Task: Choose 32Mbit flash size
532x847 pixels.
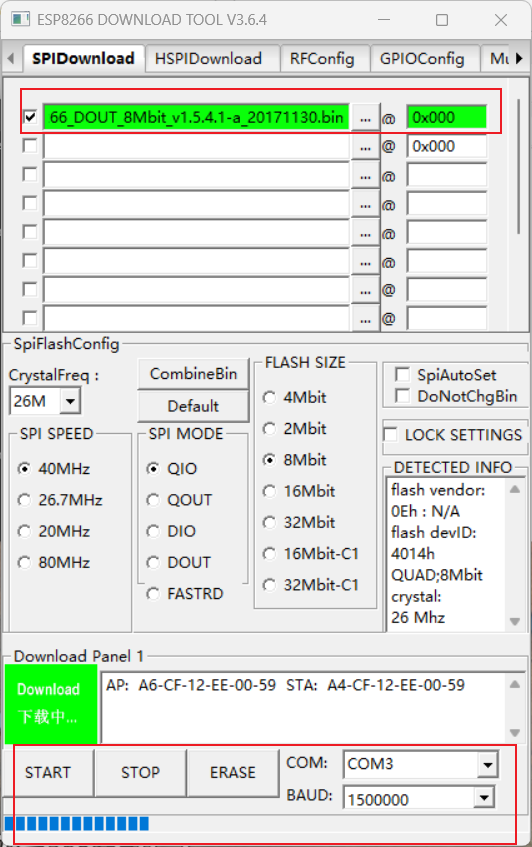Action: pyautogui.click(x=299, y=522)
